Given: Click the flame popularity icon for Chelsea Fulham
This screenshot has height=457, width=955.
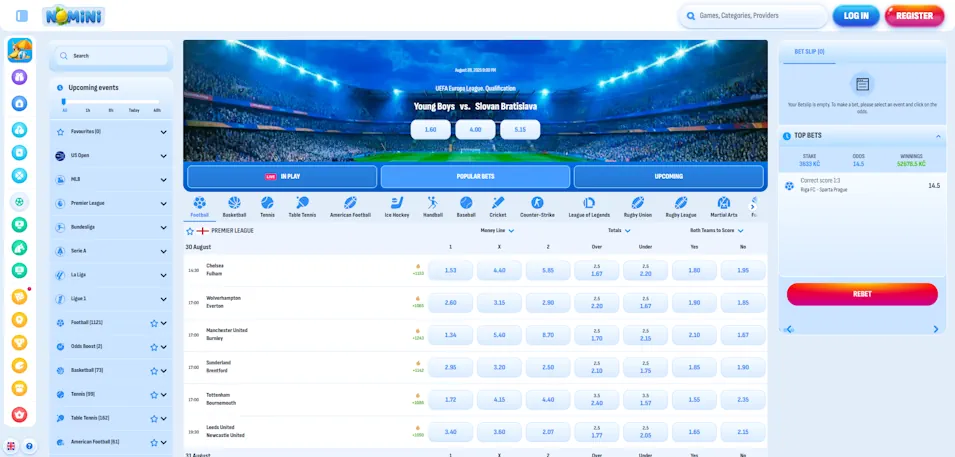Looking at the screenshot, I should [418, 266].
